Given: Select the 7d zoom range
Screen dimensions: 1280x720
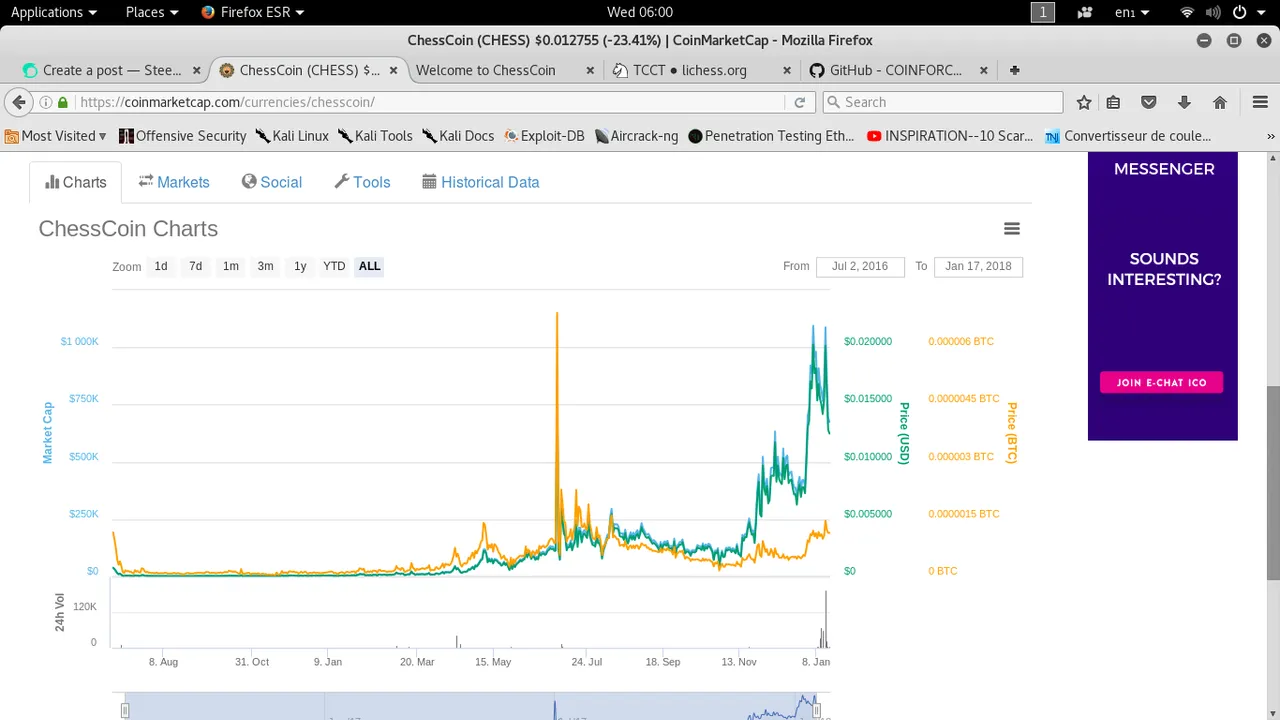Looking at the screenshot, I should pyautogui.click(x=196, y=266).
